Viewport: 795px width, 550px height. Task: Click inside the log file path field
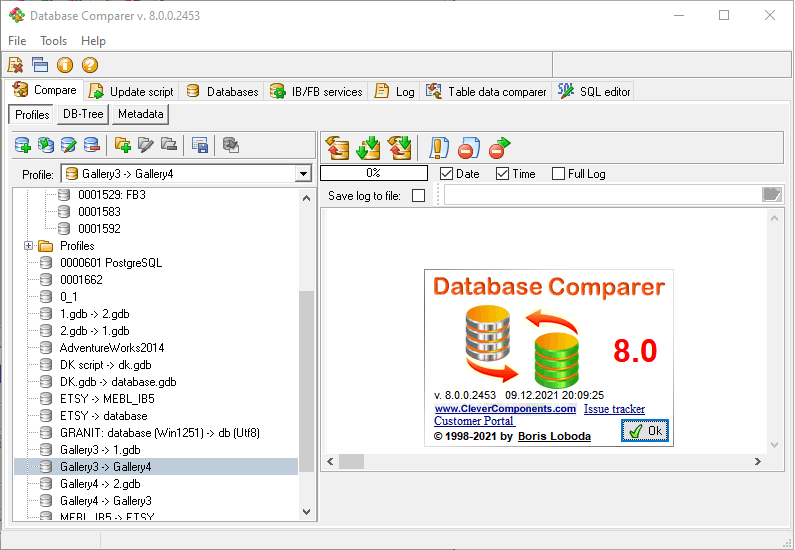603,195
